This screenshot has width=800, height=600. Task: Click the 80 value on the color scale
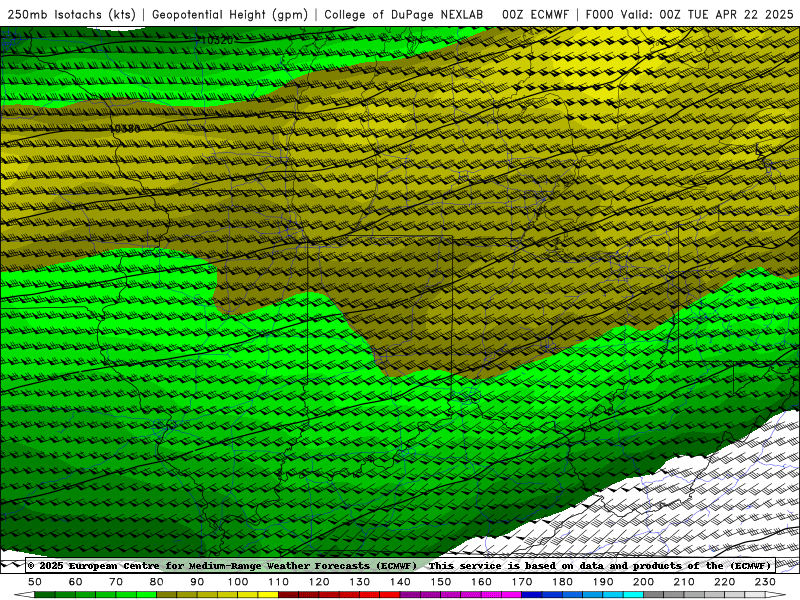pos(157,582)
